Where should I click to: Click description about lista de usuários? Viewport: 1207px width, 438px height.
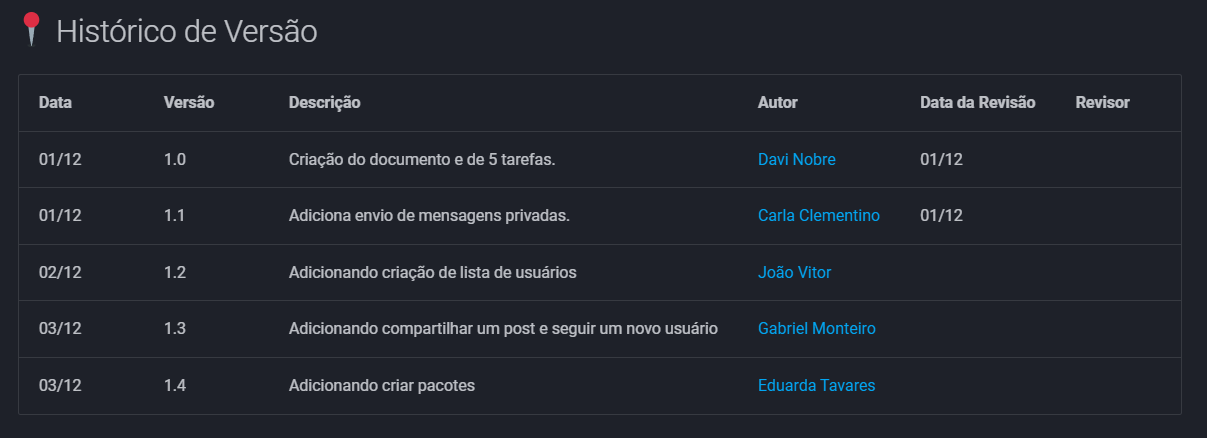[x=432, y=272]
